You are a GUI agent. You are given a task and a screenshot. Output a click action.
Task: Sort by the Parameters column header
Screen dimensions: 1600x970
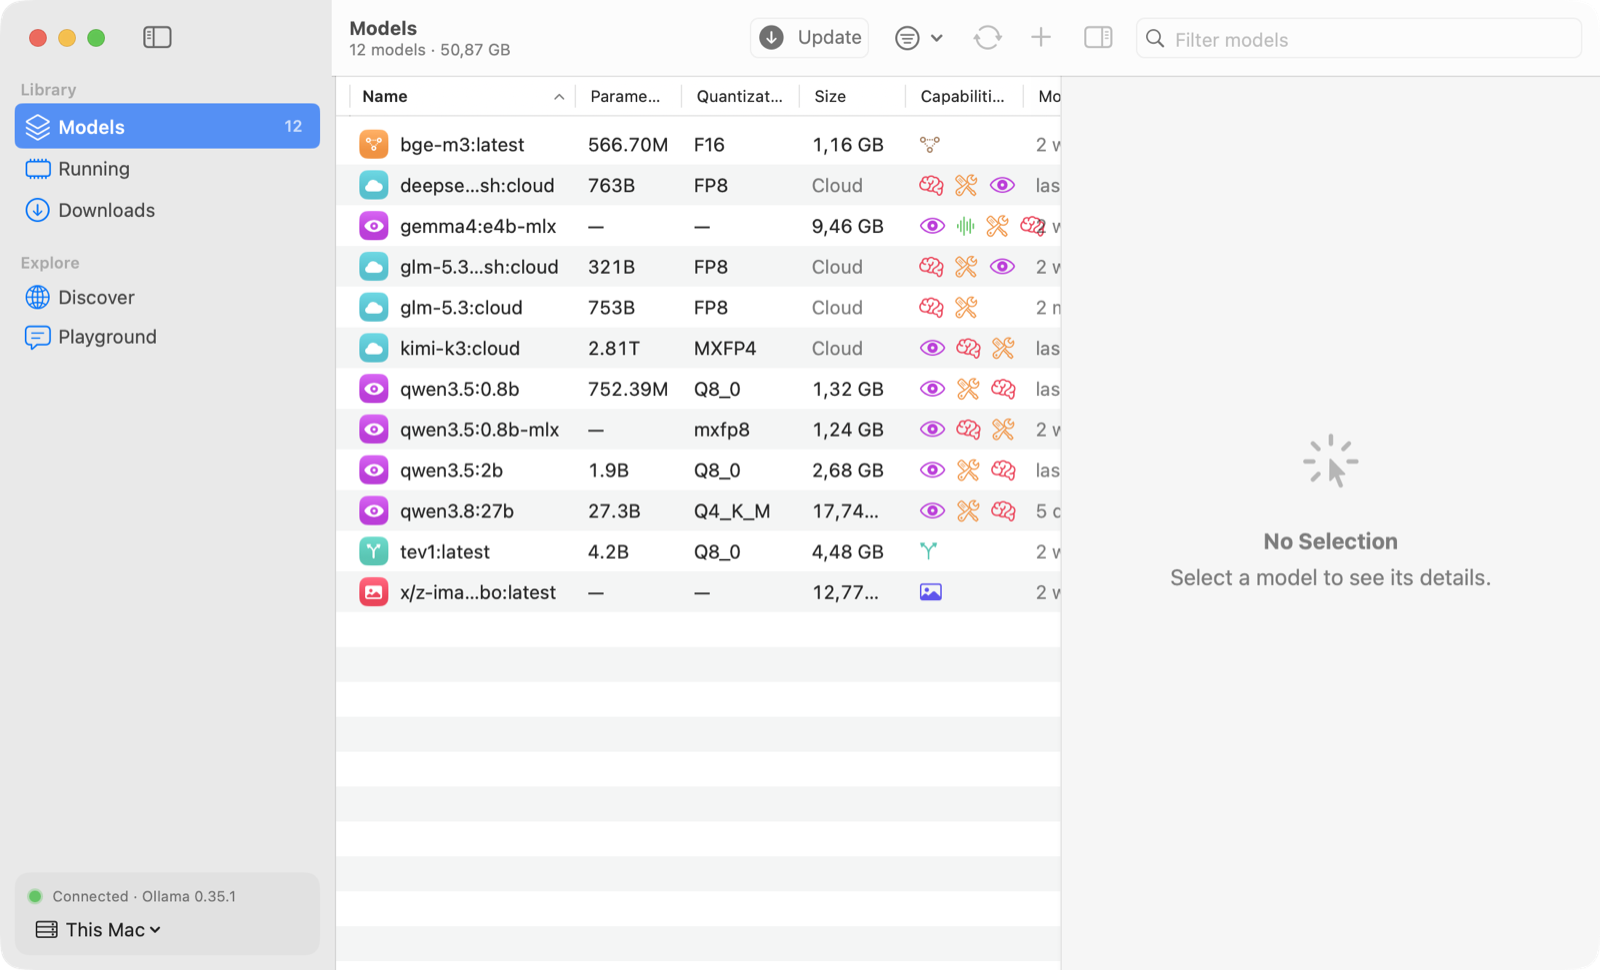[626, 96]
